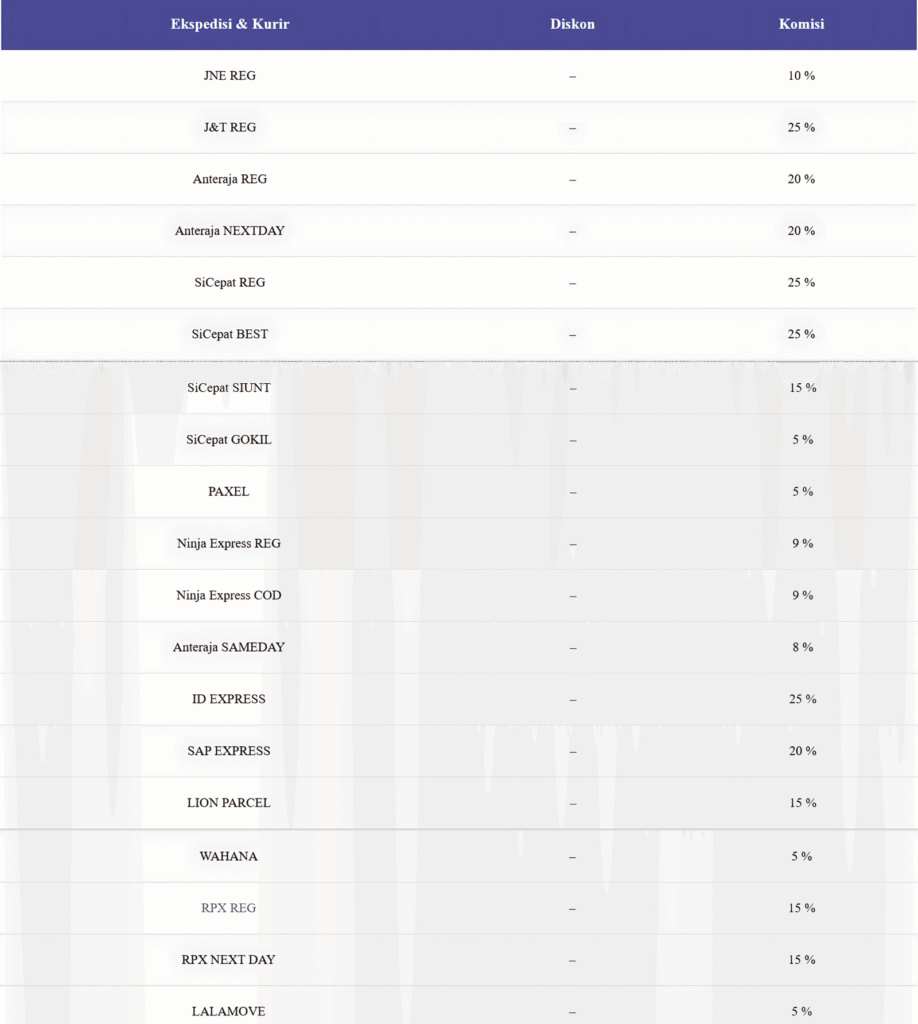Click the Komisi column header
Screen dimensions: 918x1024
click(x=801, y=24)
